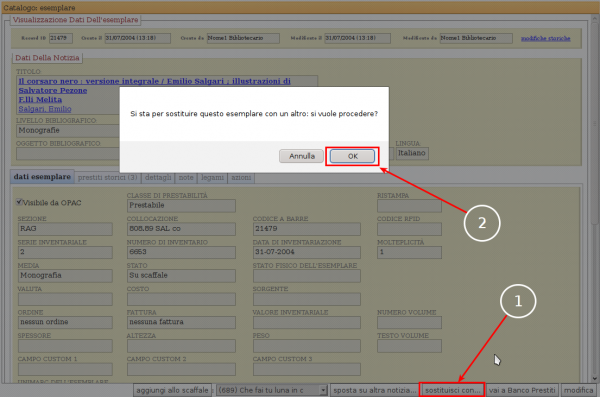Open the dettagli tab

(158, 177)
